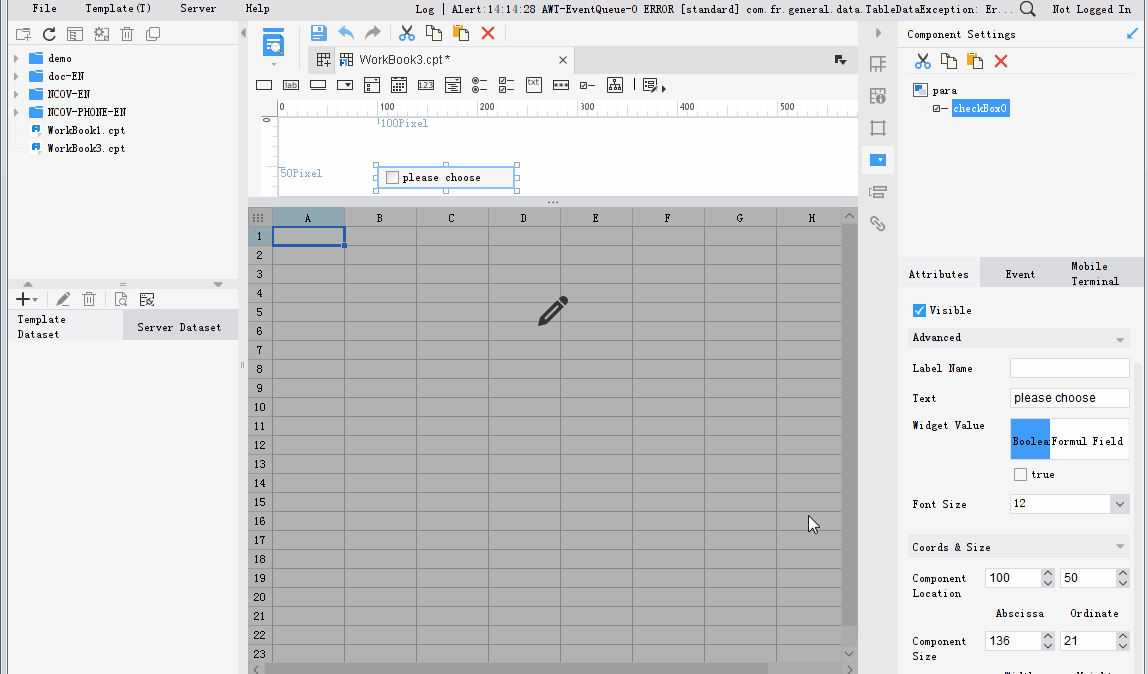Select the Label widget tool

pyautogui.click(x=291, y=85)
